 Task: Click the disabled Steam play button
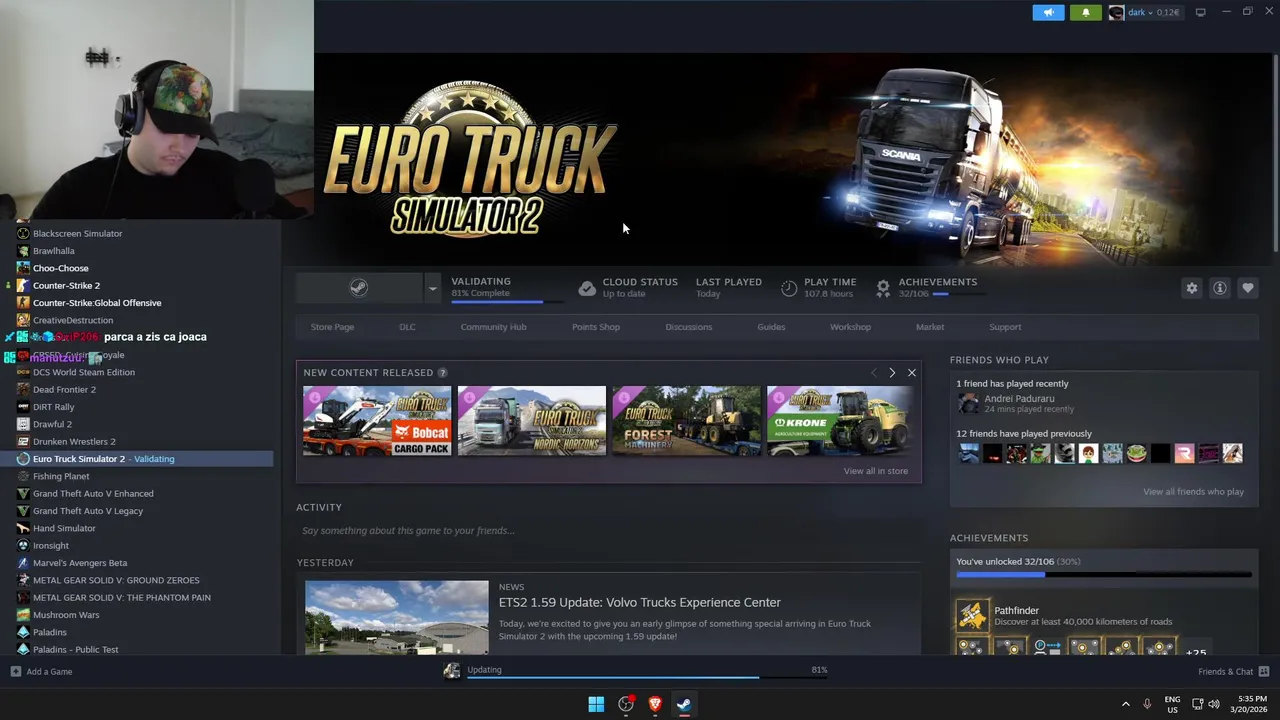(x=359, y=288)
